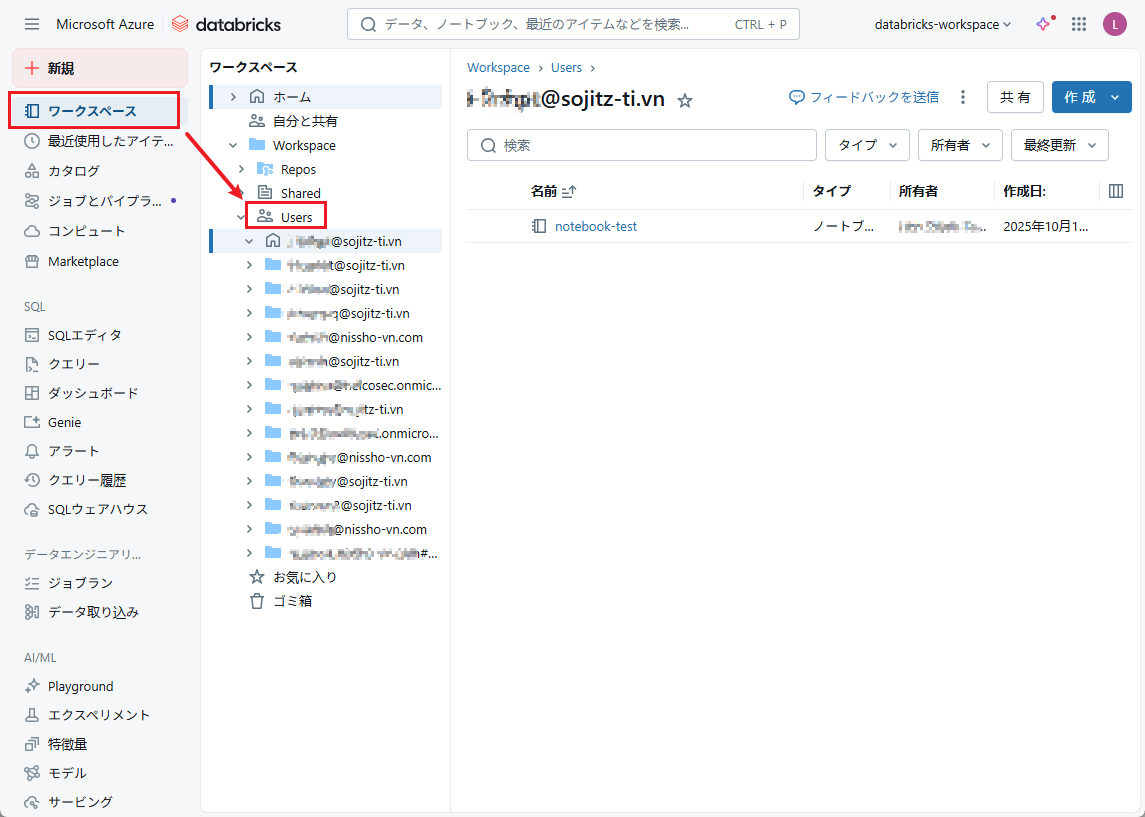Image resolution: width=1145 pixels, height=817 pixels.
Task: Favorite the folder with the star icon
Action: pos(684,101)
